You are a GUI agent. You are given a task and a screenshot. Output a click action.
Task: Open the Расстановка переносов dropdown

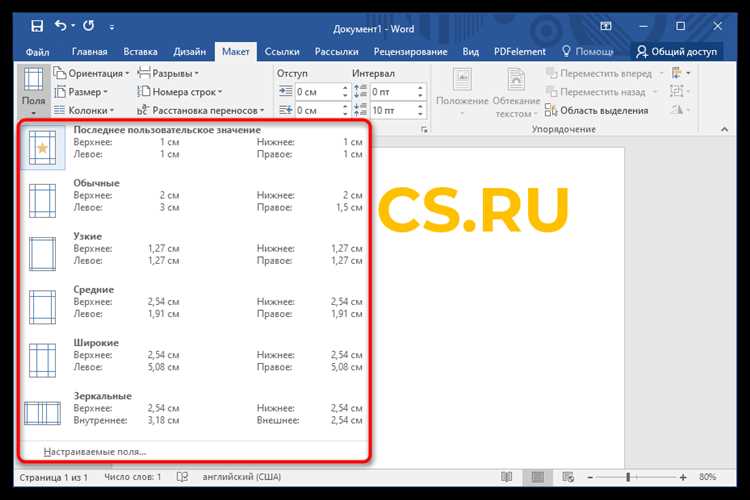(x=201, y=111)
